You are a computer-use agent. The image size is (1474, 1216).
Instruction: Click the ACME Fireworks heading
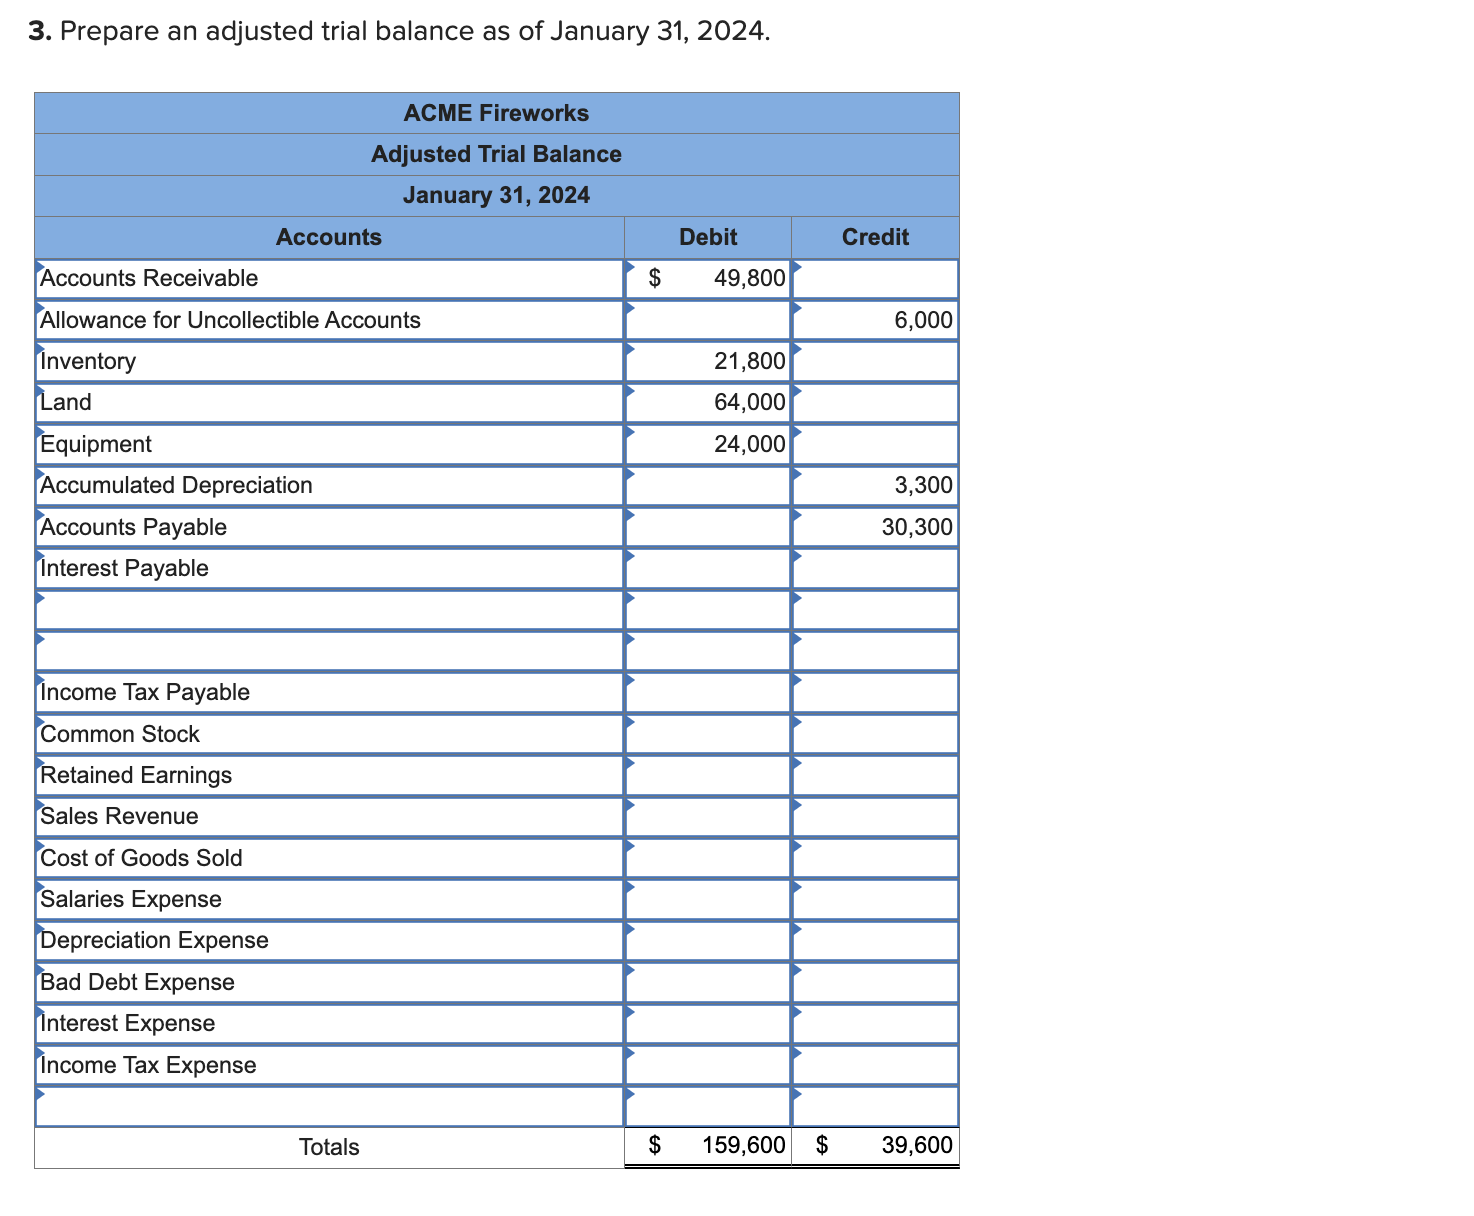click(497, 113)
